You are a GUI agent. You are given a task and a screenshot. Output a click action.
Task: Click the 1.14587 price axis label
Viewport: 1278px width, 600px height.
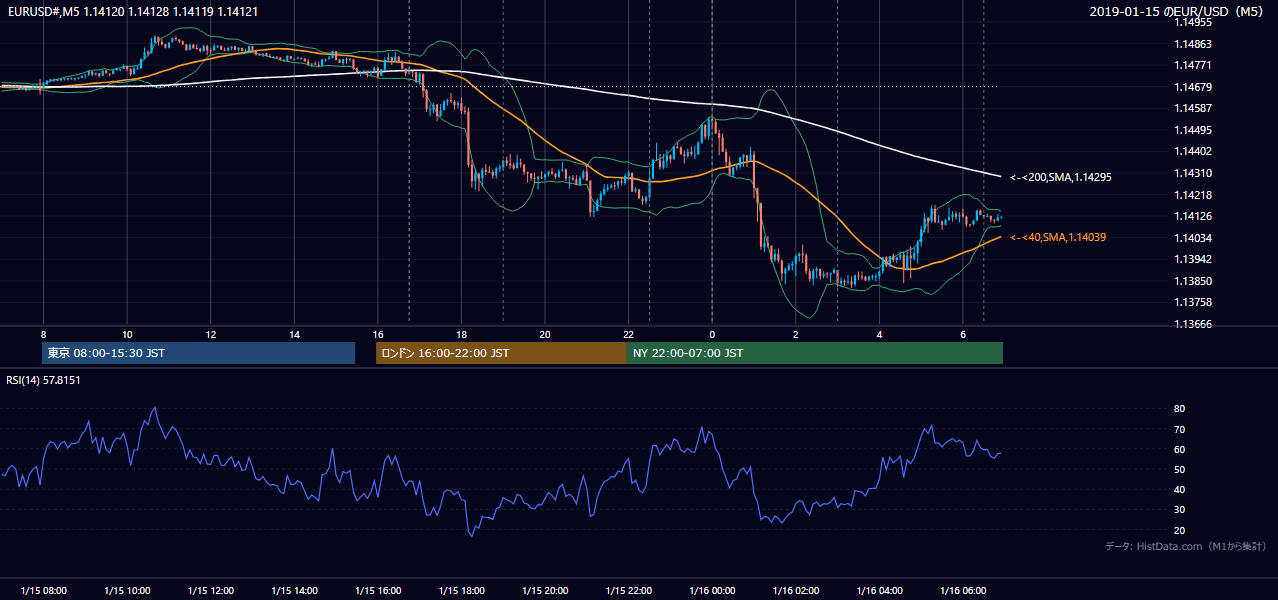point(1192,108)
